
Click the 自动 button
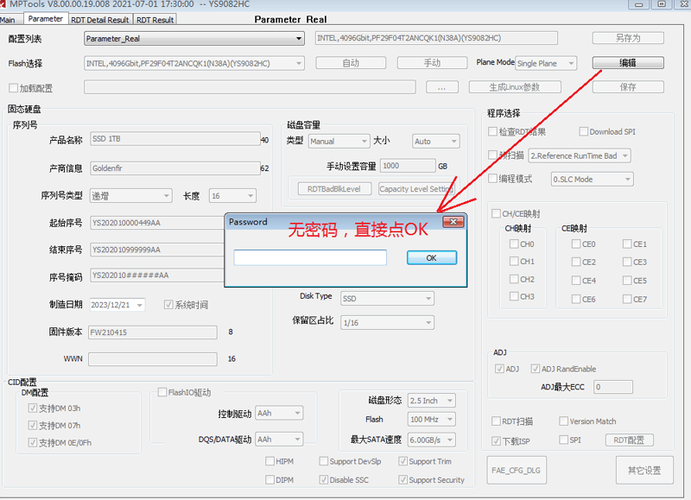point(351,63)
